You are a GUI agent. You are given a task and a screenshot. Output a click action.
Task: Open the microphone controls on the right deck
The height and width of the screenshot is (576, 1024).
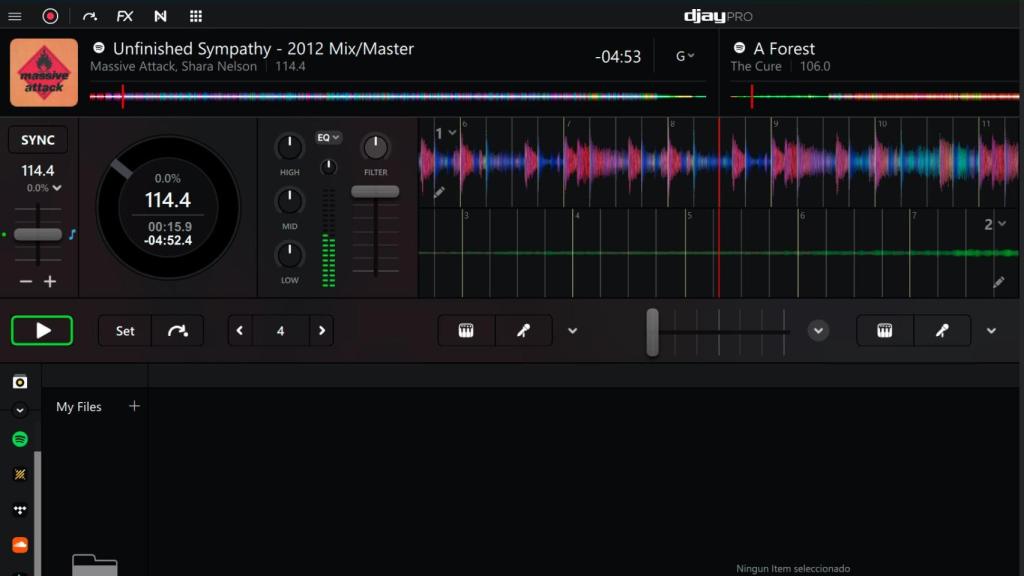click(940, 330)
